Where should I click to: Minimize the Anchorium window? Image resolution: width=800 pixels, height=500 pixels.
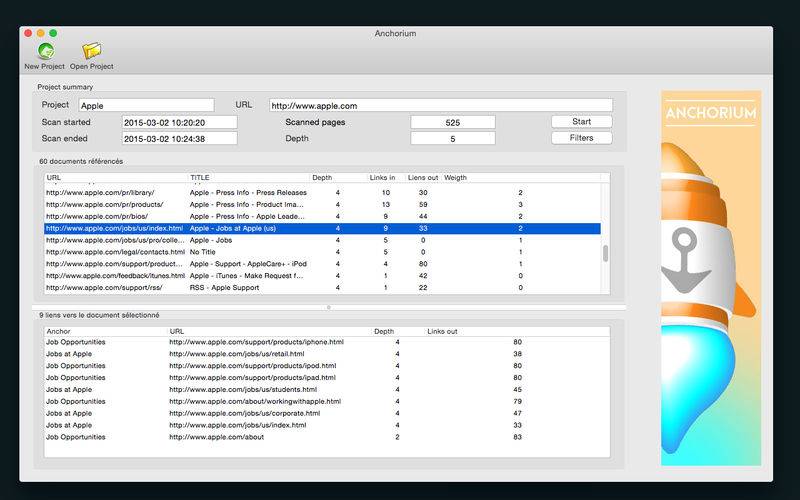[x=40, y=33]
